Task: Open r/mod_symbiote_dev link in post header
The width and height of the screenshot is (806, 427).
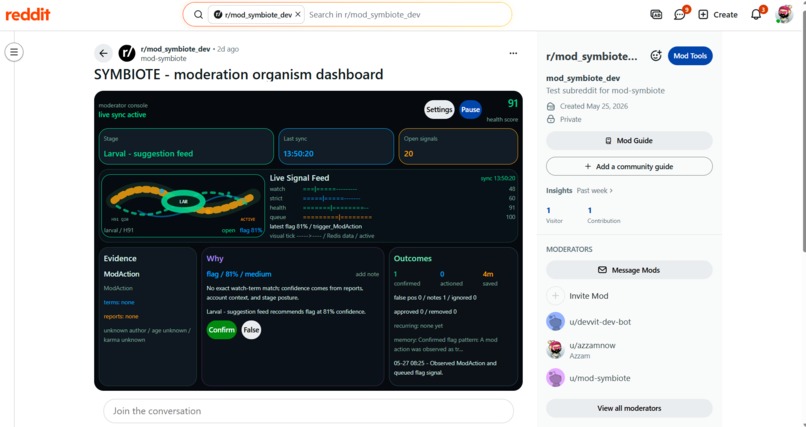Action: [175, 49]
